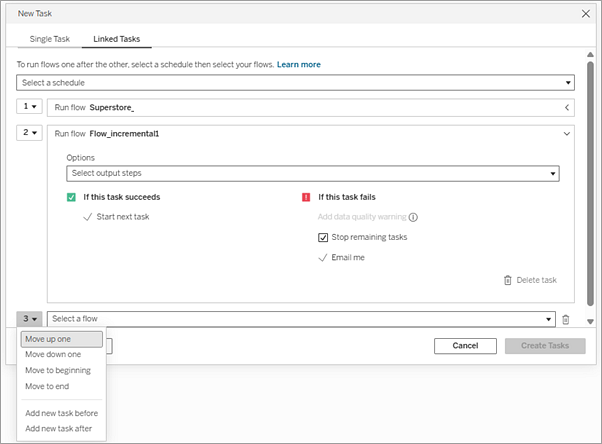602x444 pixels.
Task: Choose Move to beginning from the menu
Action: coord(58,370)
